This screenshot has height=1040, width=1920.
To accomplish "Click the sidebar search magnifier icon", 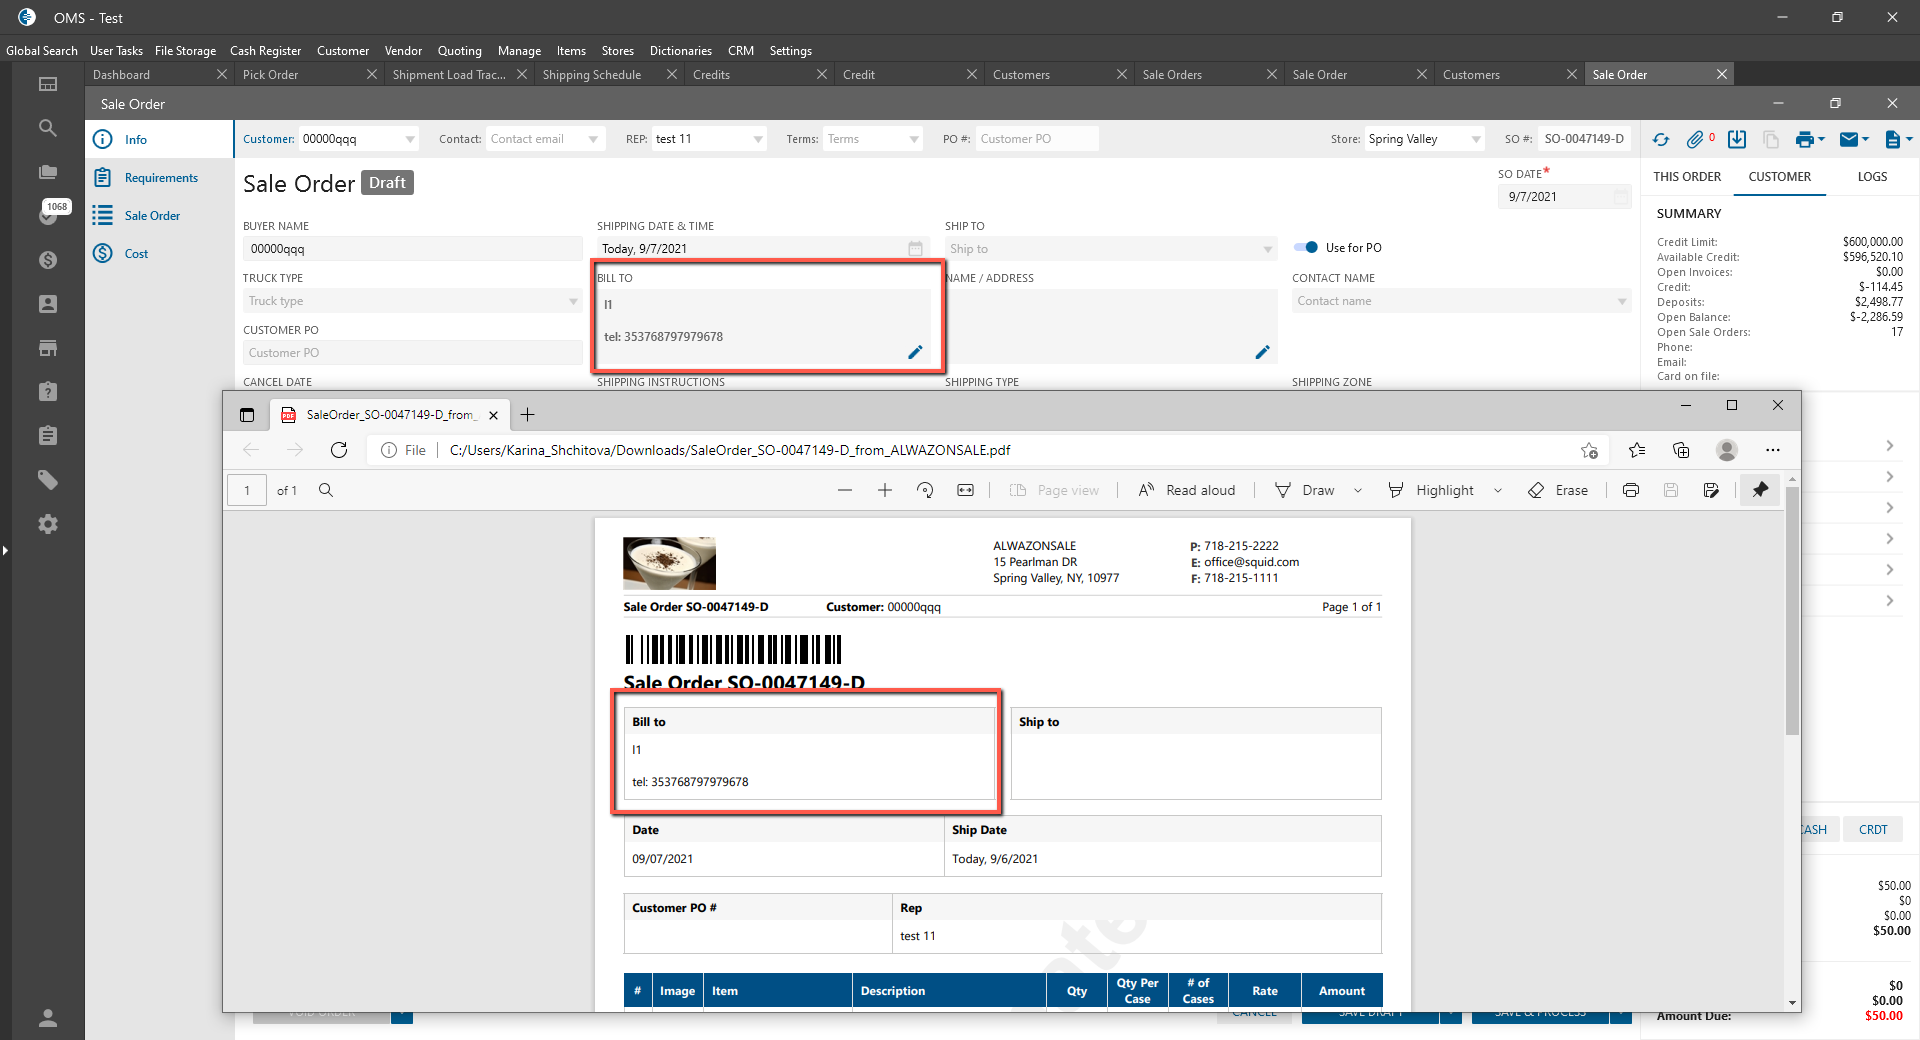I will (x=47, y=128).
